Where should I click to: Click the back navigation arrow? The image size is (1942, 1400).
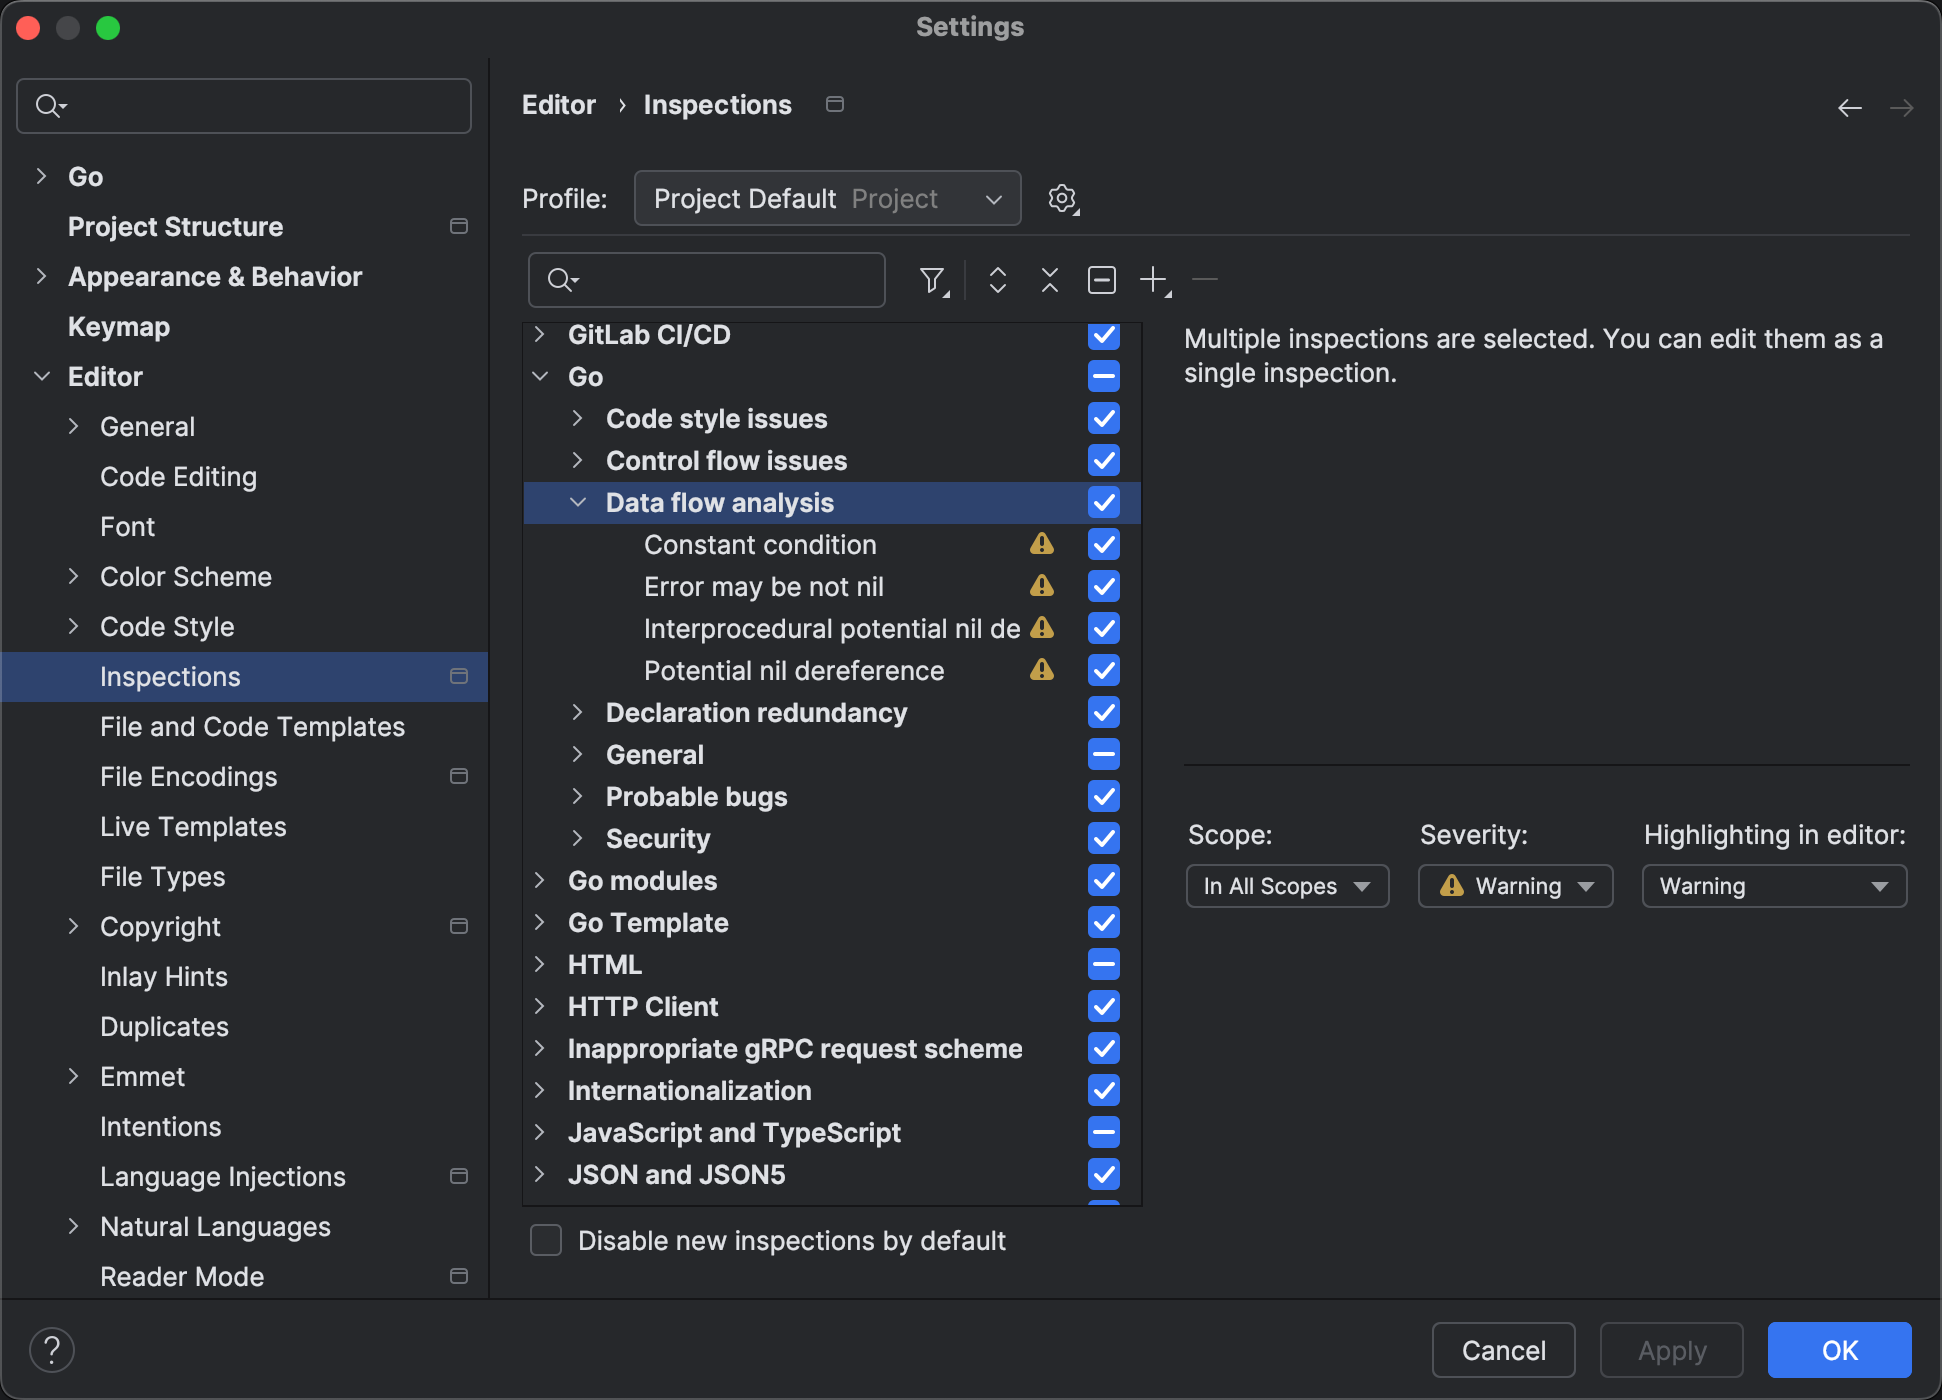pos(1849,108)
